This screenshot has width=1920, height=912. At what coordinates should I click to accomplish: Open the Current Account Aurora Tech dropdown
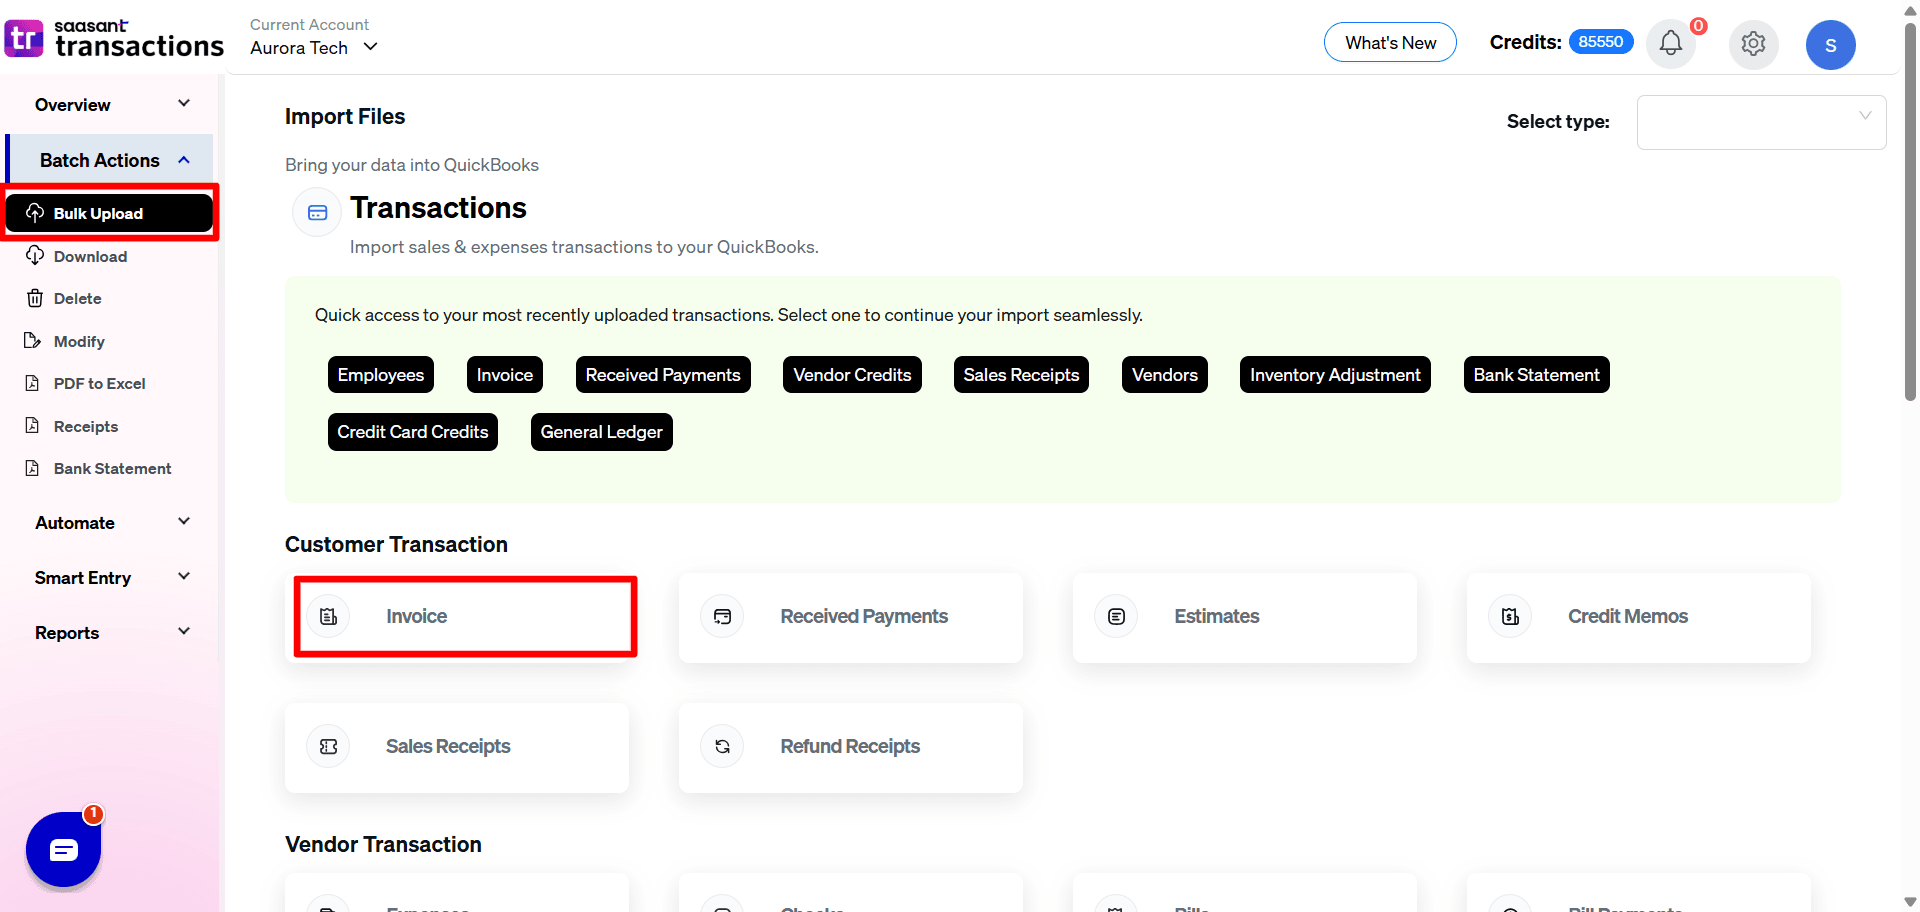[x=314, y=47]
